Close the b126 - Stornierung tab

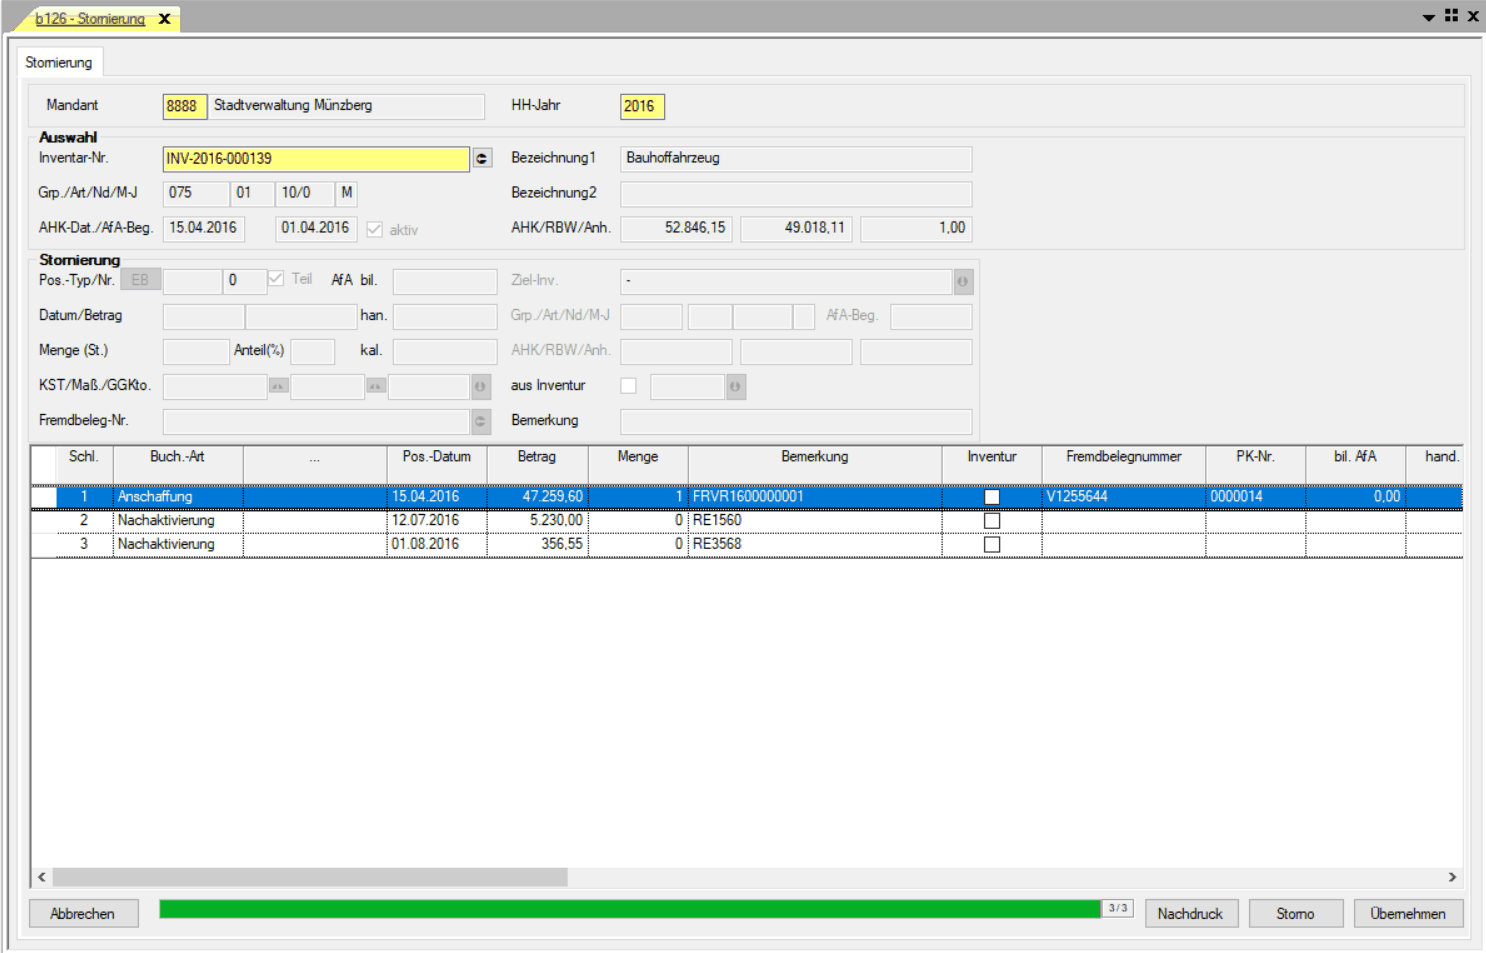165,19
